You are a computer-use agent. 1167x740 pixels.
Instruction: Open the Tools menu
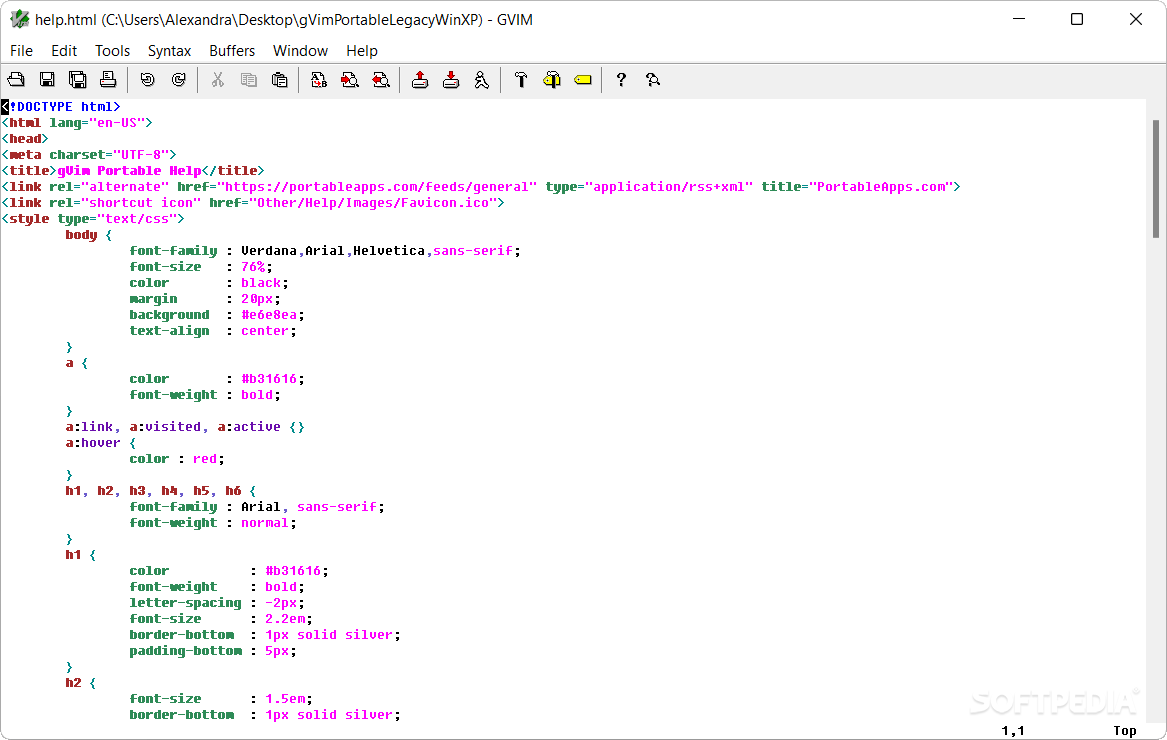tap(112, 51)
